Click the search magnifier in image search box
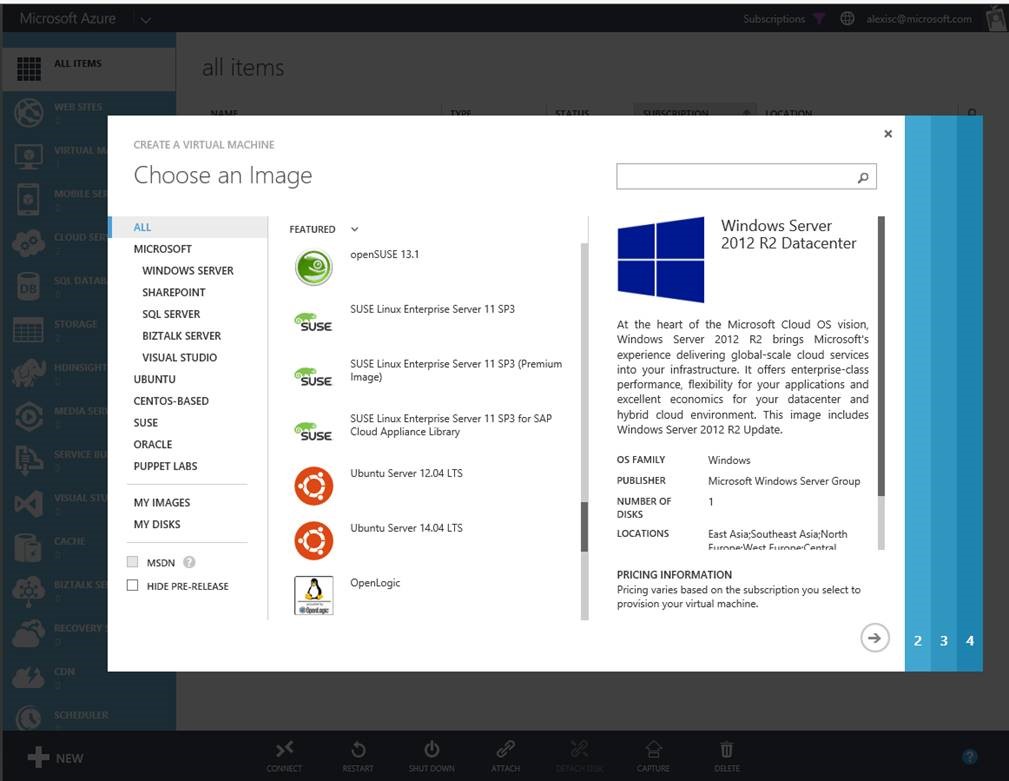Image resolution: width=1009 pixels, height=781 pixels. click(863, 177)
